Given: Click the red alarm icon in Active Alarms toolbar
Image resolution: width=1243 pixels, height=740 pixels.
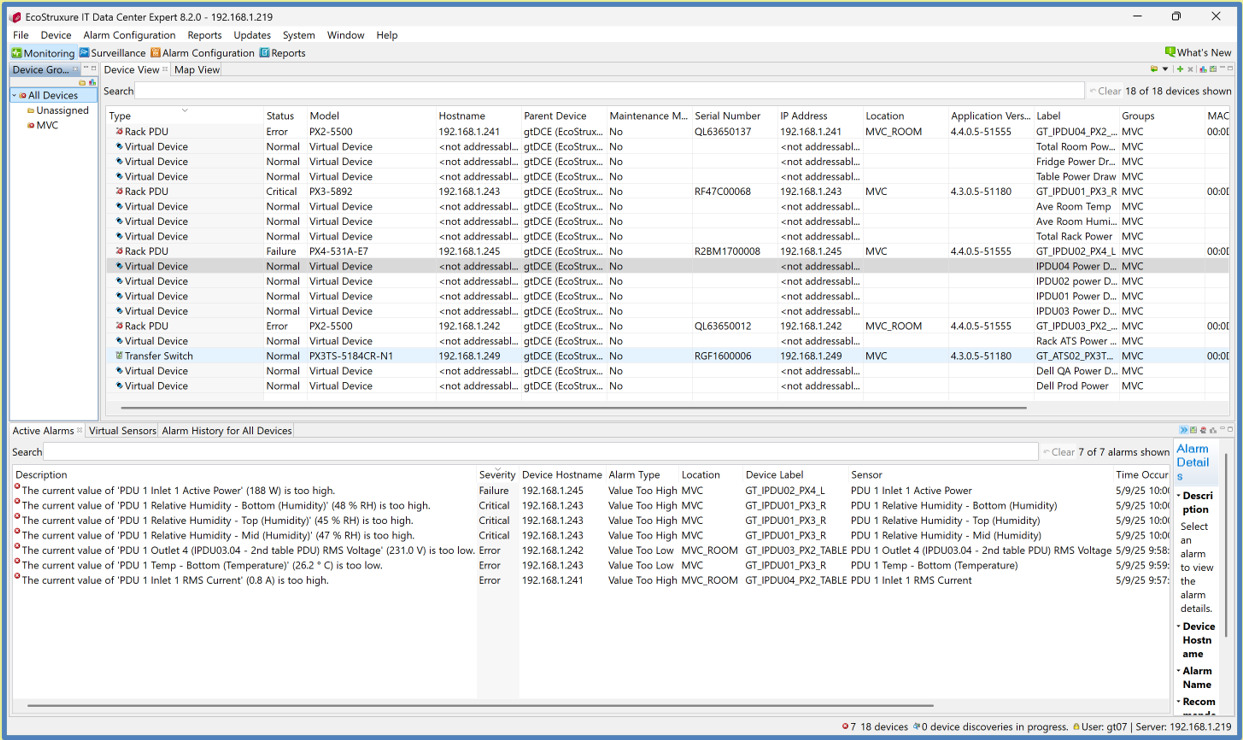Looking at the screenshot, I should (x=1203, y=430).
